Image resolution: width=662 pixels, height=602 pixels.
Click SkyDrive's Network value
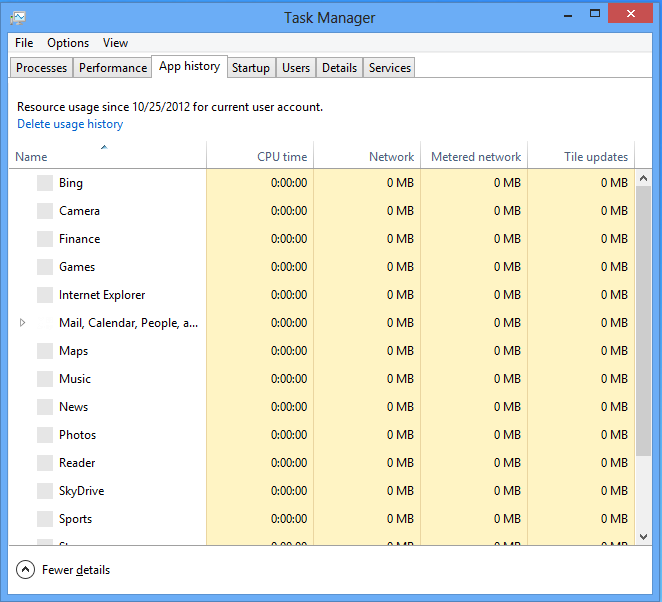pyautogui.click(x=400, y=491)
